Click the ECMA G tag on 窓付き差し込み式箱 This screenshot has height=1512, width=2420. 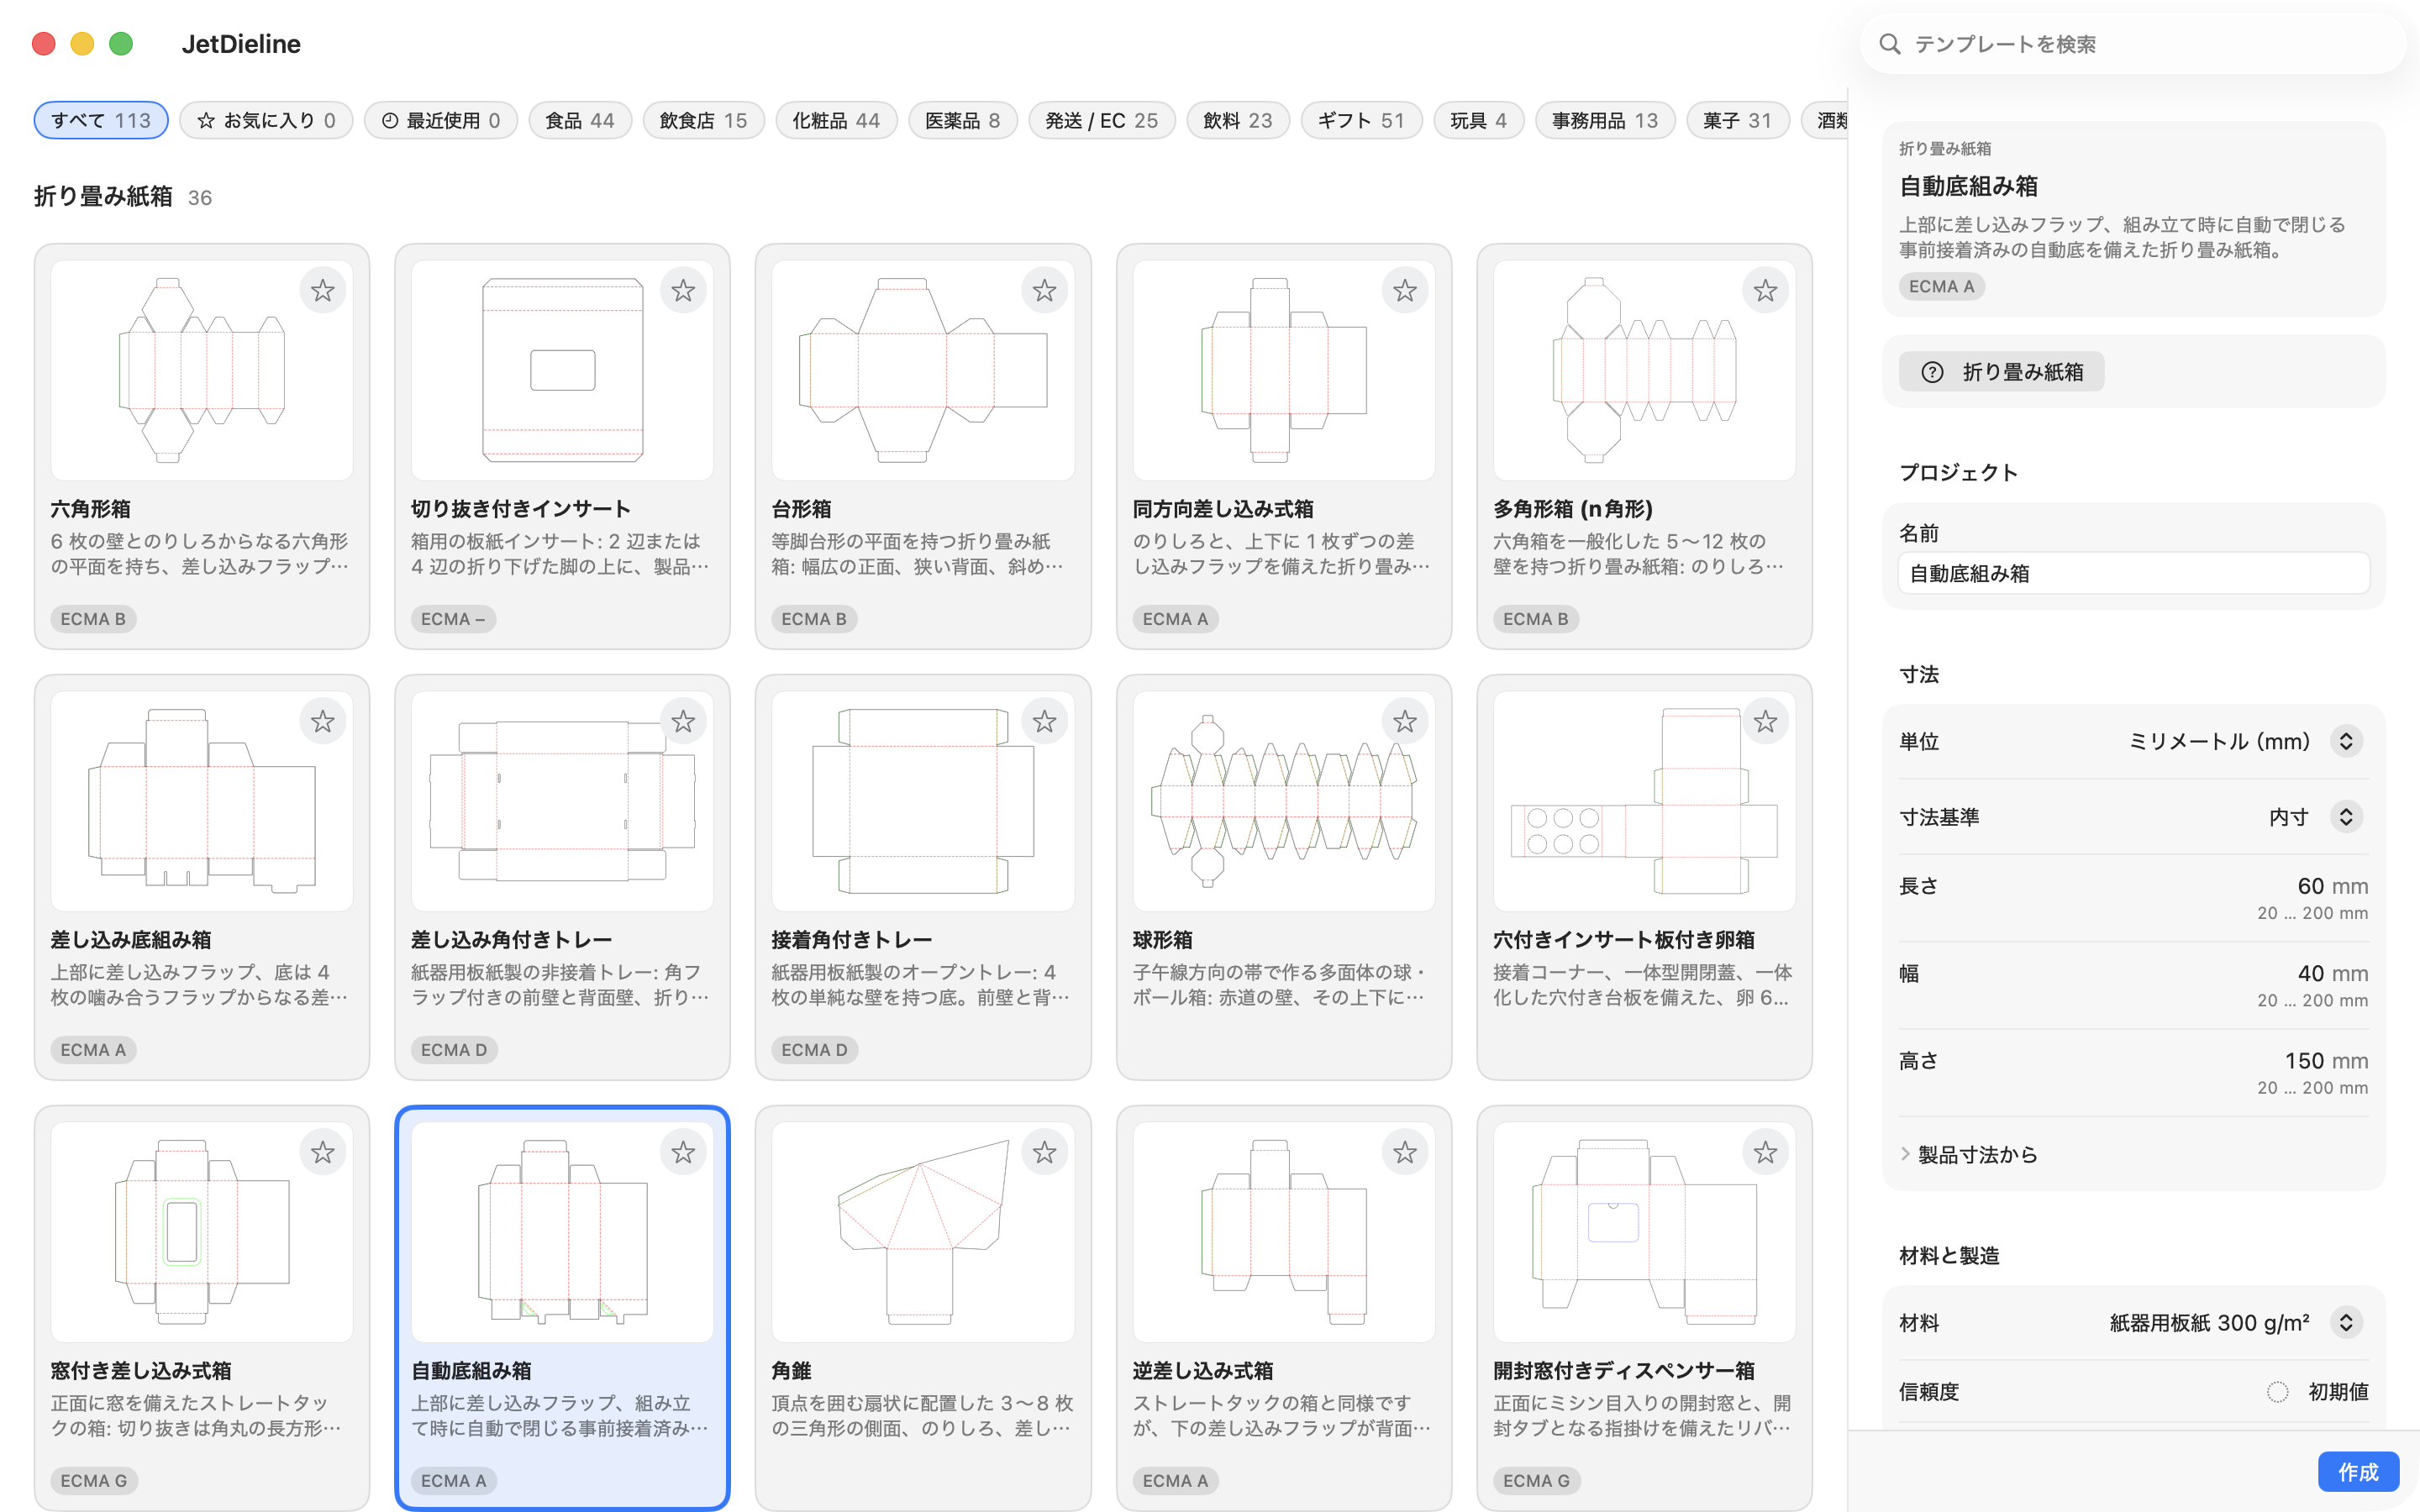coord(94,1481)
